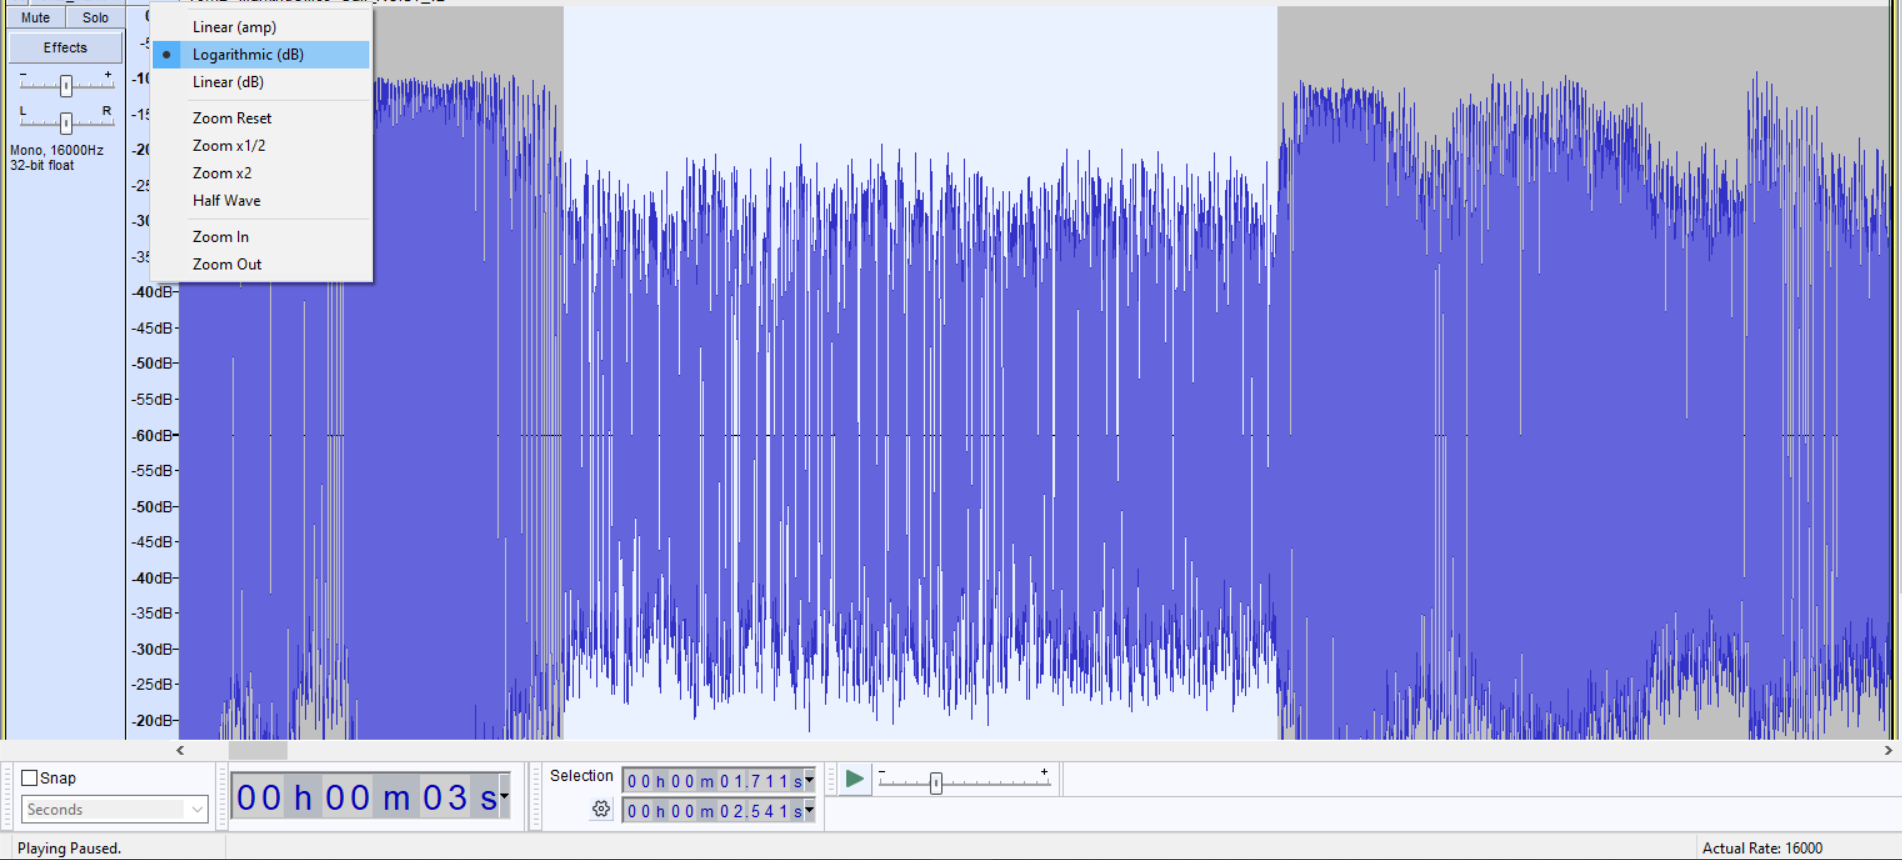
Task: Click the green Play-at-speed button
Action: pyautogui.click(x=854, y=779)
